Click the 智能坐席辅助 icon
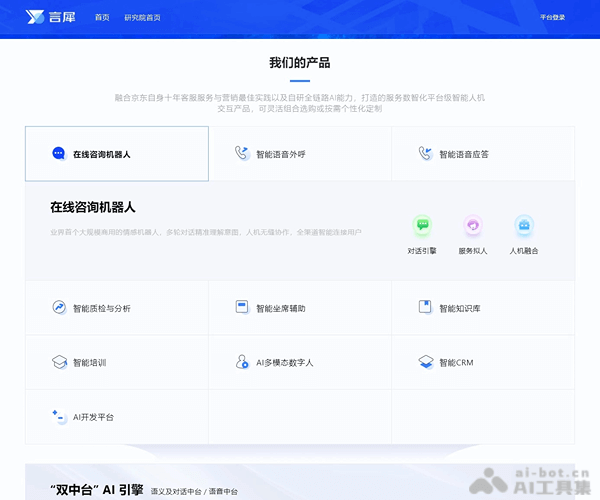This screenshot has height=500, width=600. tap(241, 308)
